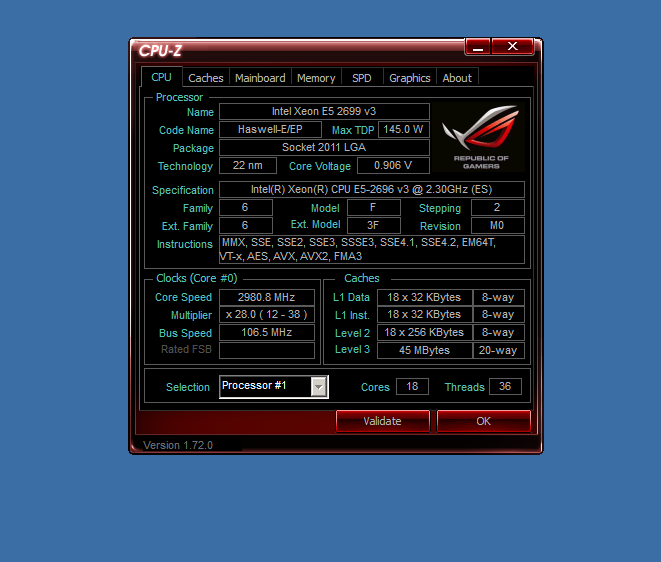Click the Ext. Family value '6'
661x562 pixels.
pyautogui.click(x=246, y=225)
